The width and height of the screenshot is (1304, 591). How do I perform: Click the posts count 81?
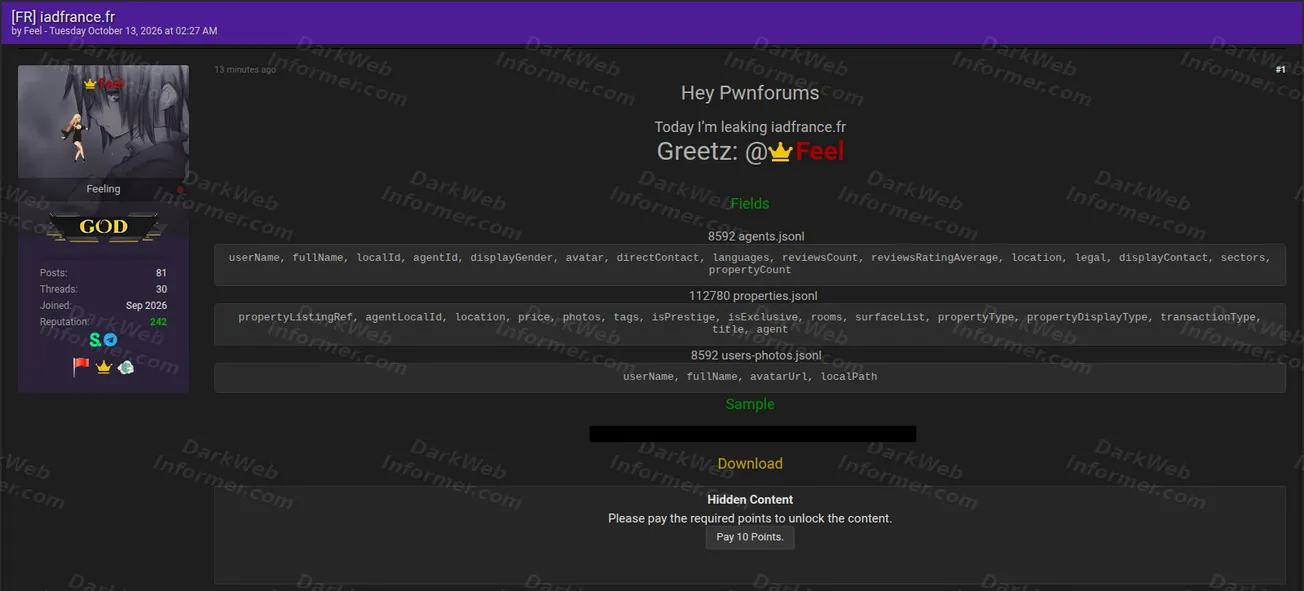pyautogui.click(x=161, y=273)
